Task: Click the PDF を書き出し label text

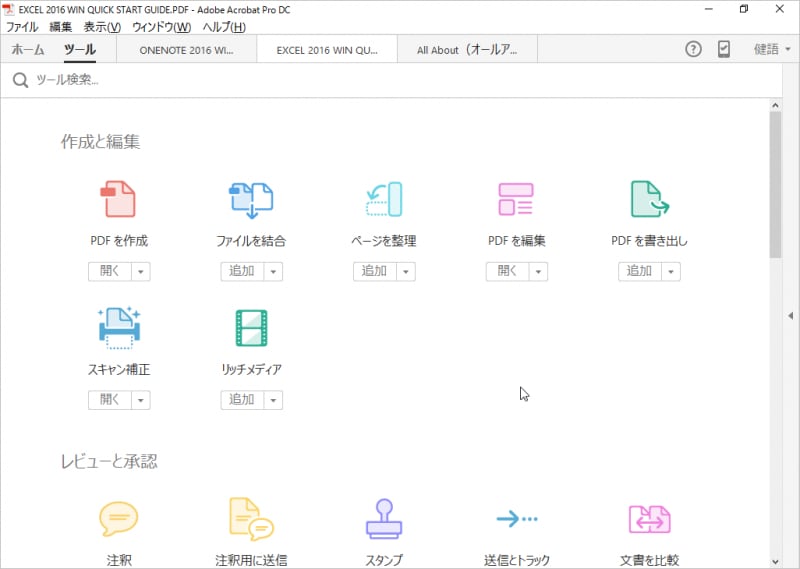Action: [649, 241]
